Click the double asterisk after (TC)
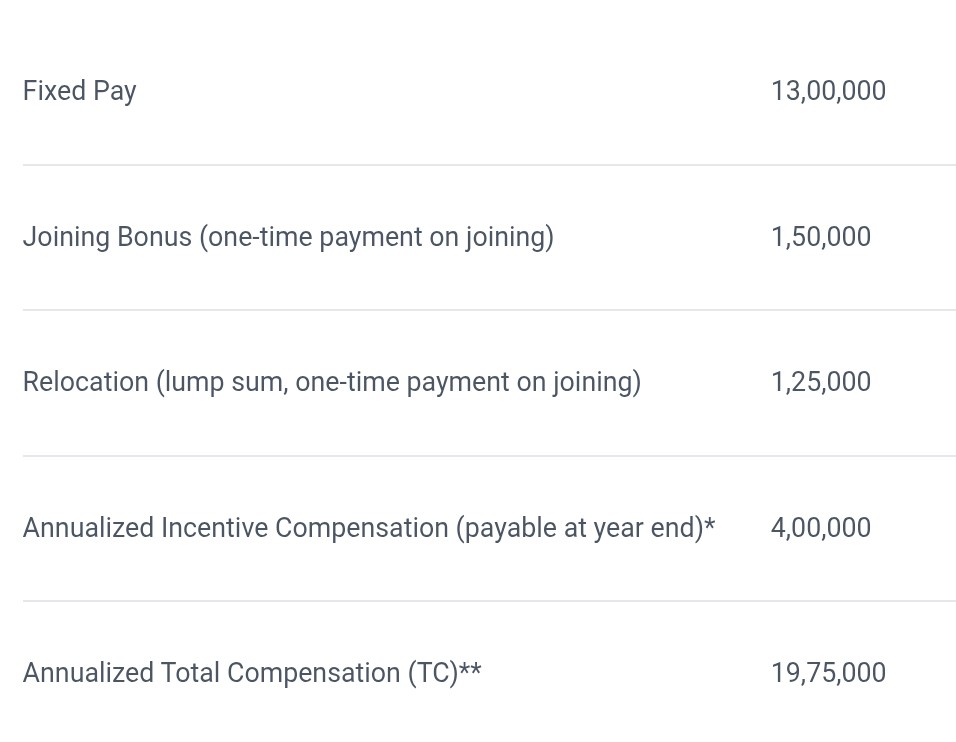The height and width of the screenshot is (742, 956). tap(470, 669)
